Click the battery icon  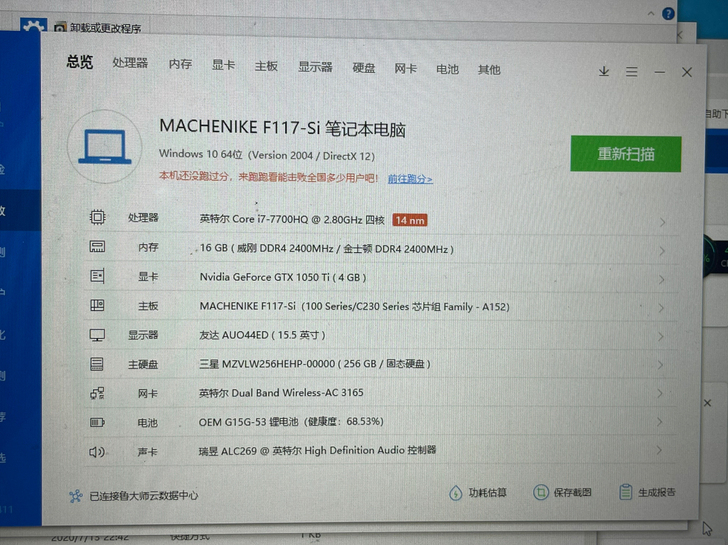(97, 422)
